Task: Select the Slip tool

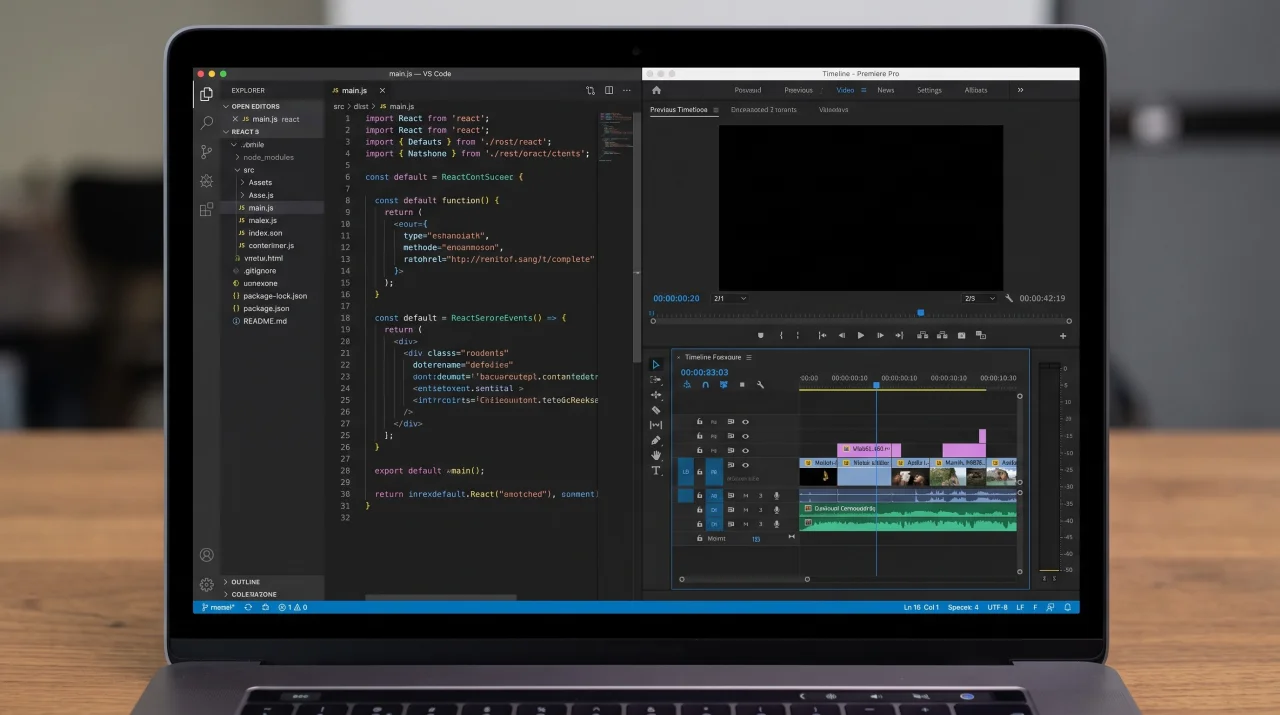Action: (656, 425)
